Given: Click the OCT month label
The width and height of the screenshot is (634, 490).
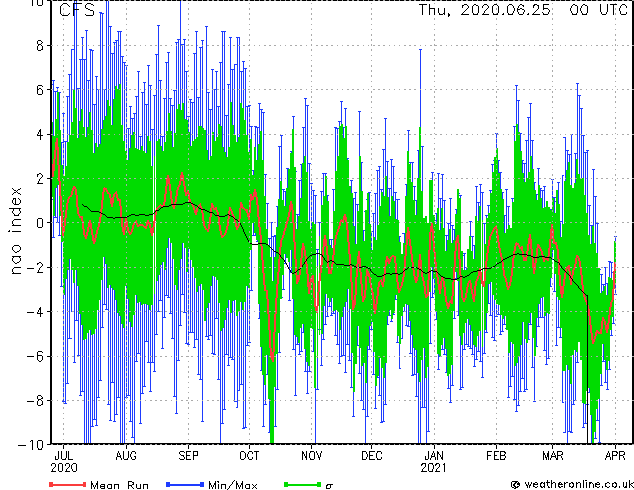Looking at the screenshot, I should (x=249, y=456).
